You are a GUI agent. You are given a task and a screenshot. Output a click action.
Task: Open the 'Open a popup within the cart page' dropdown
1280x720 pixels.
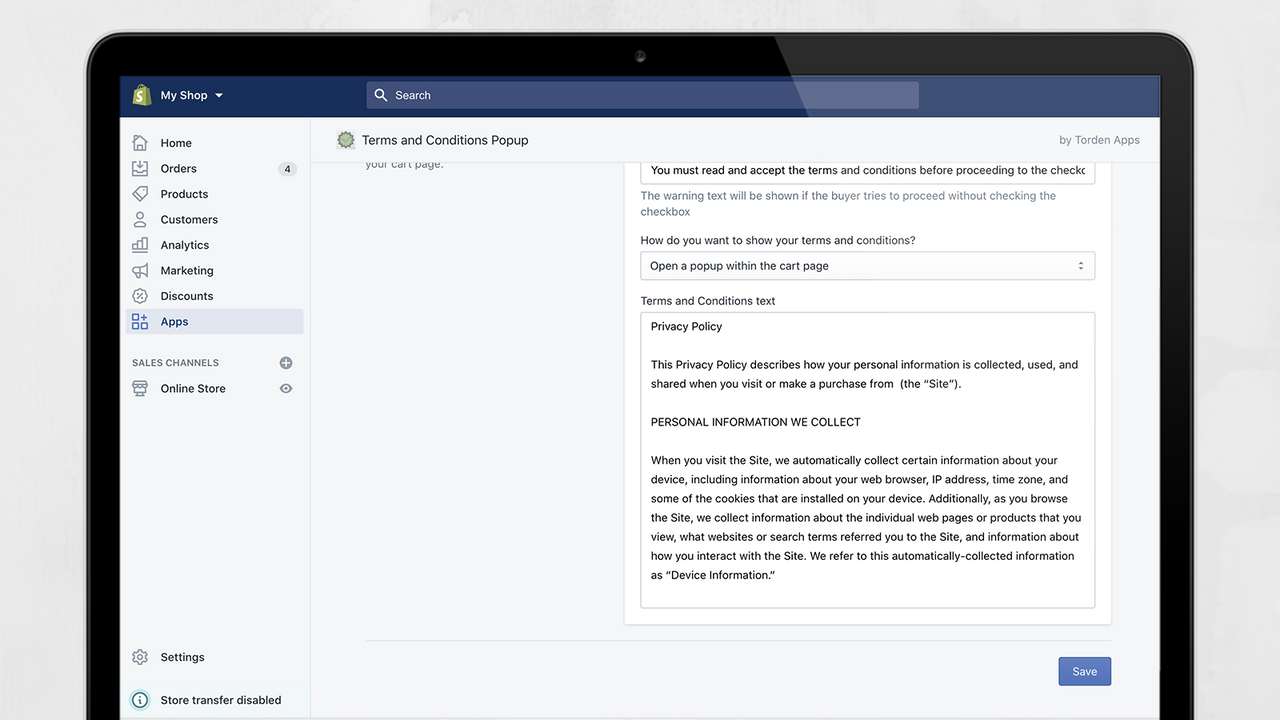click(867, 266)
